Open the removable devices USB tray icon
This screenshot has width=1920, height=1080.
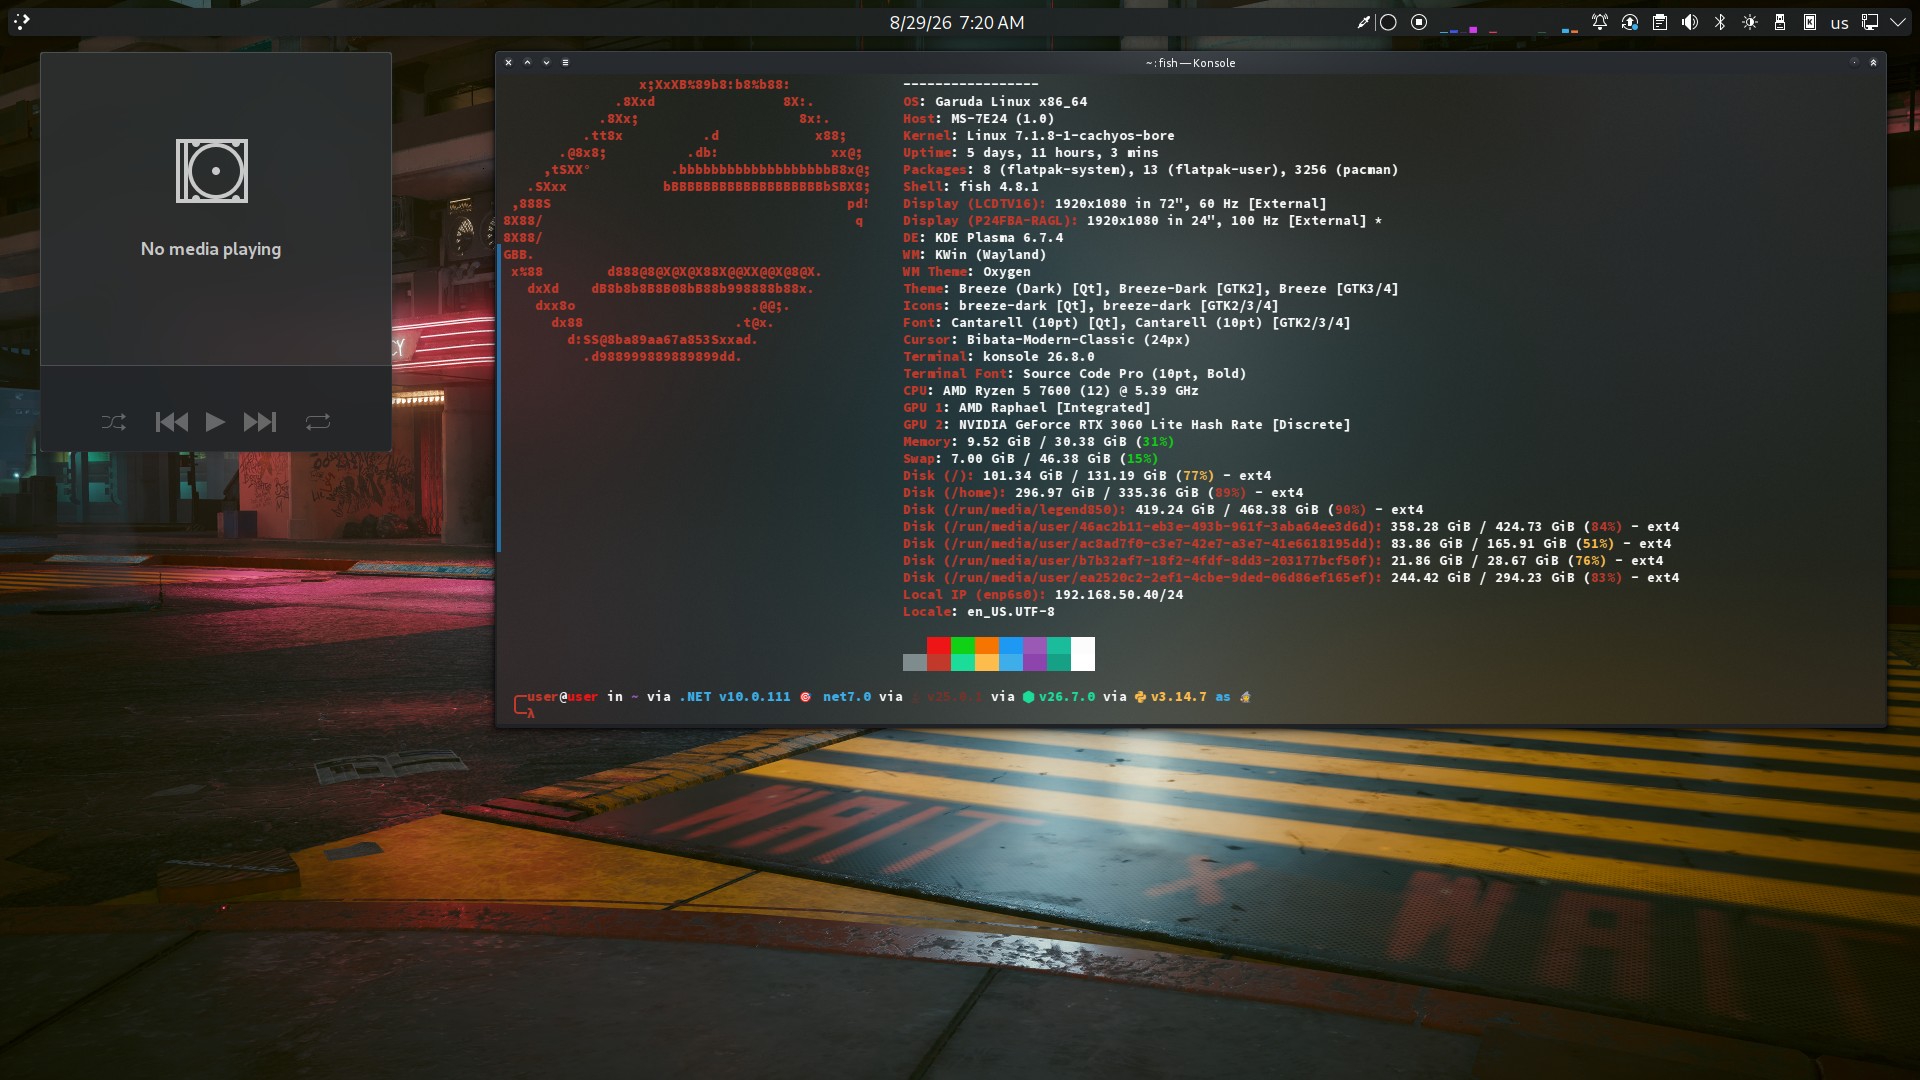(x=1780, y=22)
